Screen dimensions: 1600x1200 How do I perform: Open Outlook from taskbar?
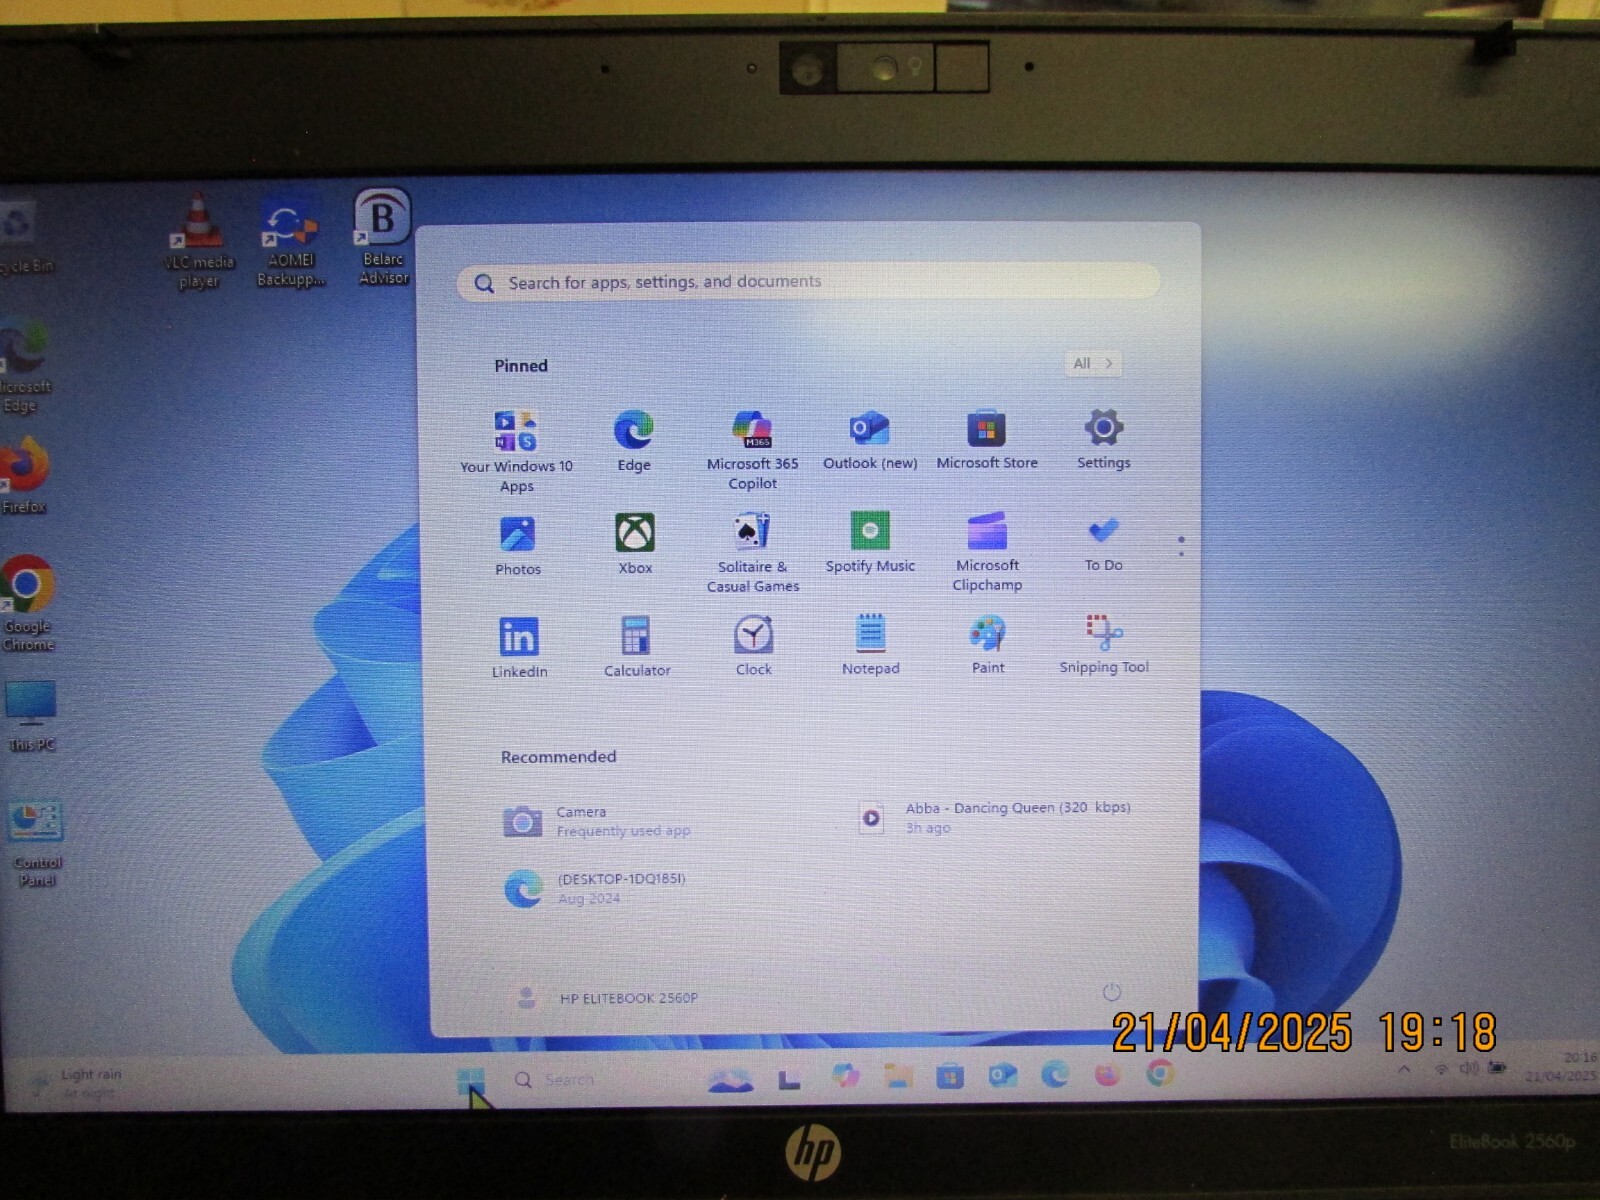[1002, 1075]
